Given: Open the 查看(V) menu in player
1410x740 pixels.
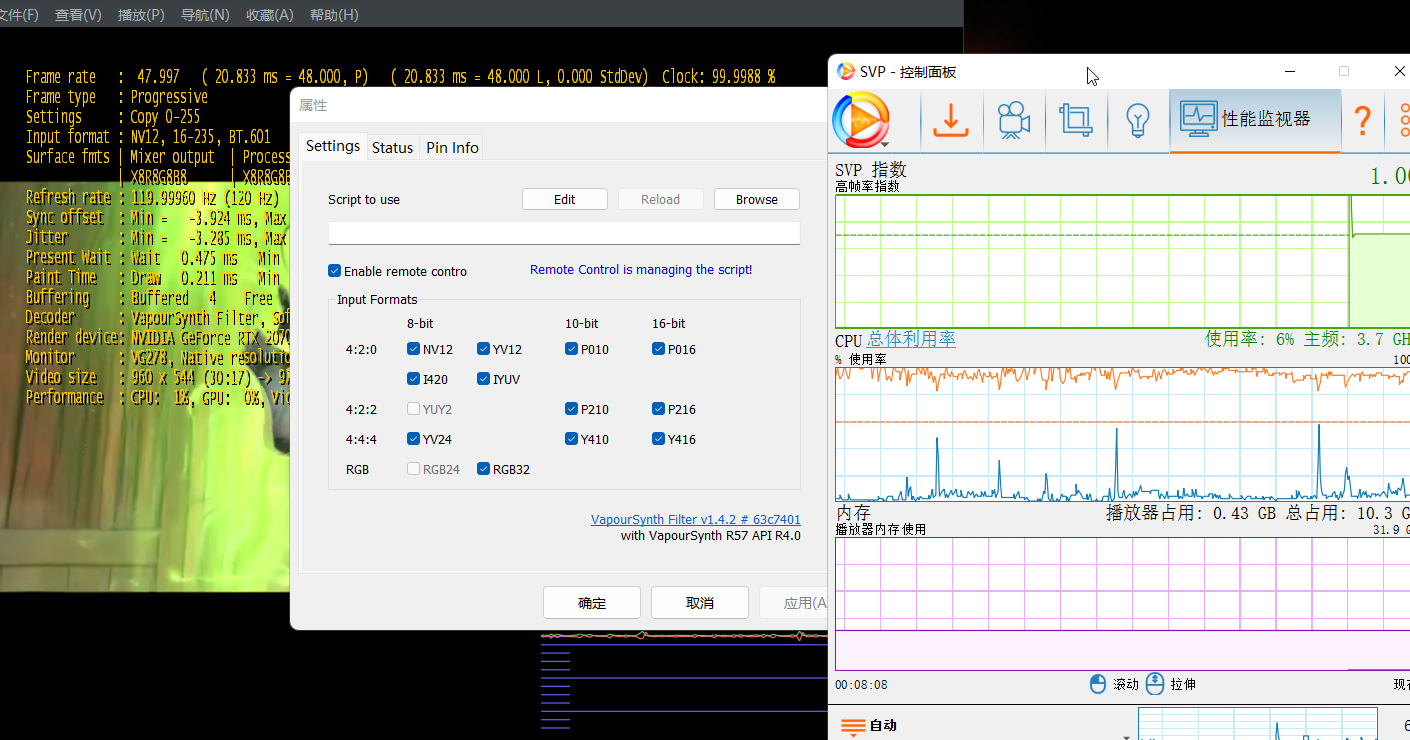Looking at the screenshot, I should pos(78,15).
